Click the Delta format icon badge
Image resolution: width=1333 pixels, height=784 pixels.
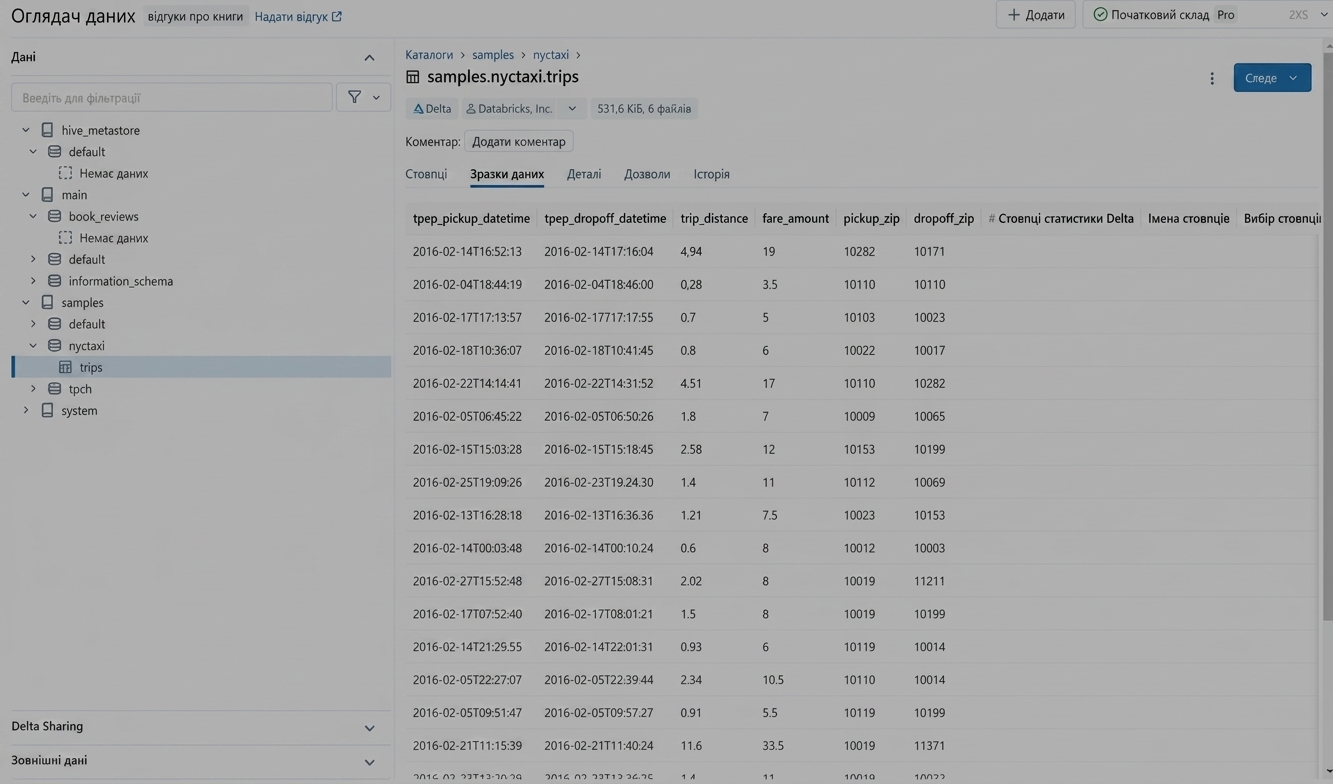418,108
